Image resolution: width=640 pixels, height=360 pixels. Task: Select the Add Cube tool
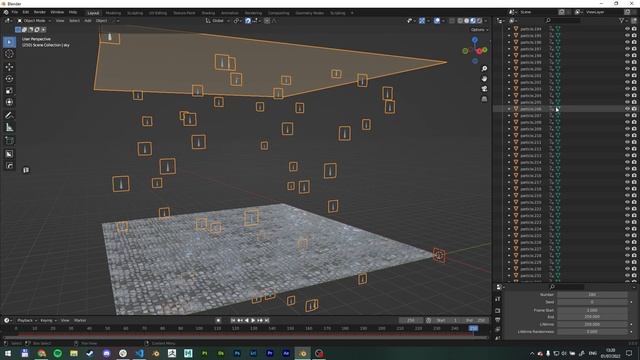[9, 141]
